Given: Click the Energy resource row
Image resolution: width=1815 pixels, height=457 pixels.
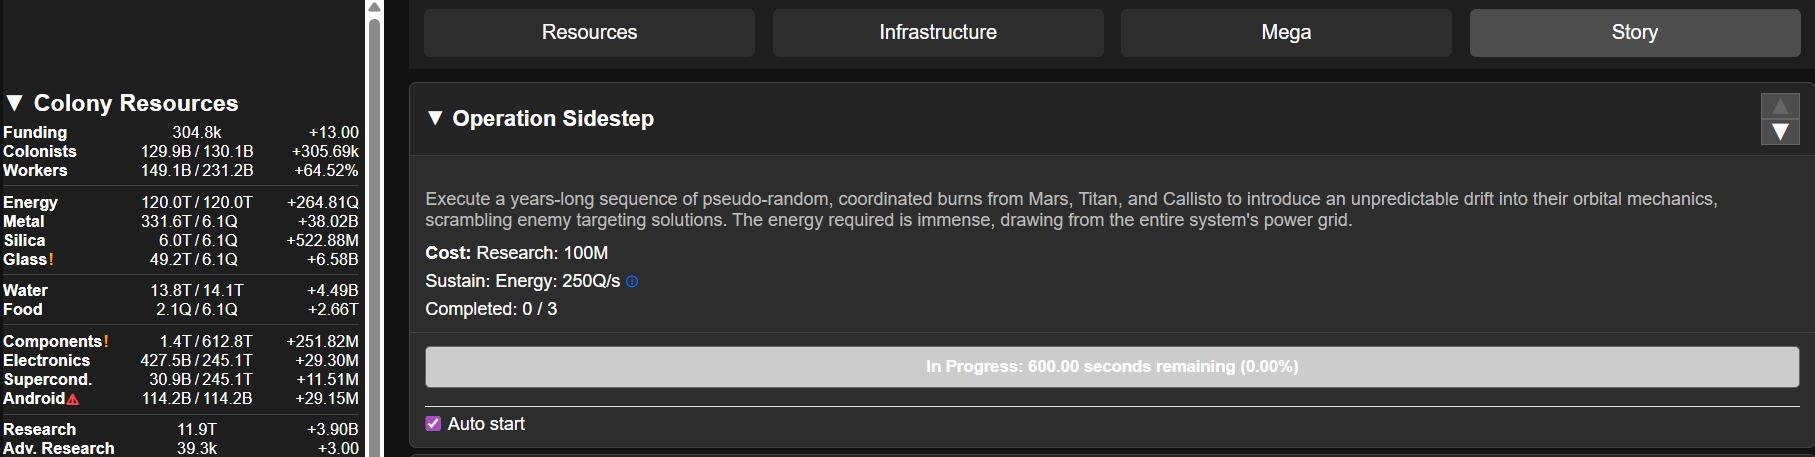Looking at the screenshot, I should coord(181,202).
